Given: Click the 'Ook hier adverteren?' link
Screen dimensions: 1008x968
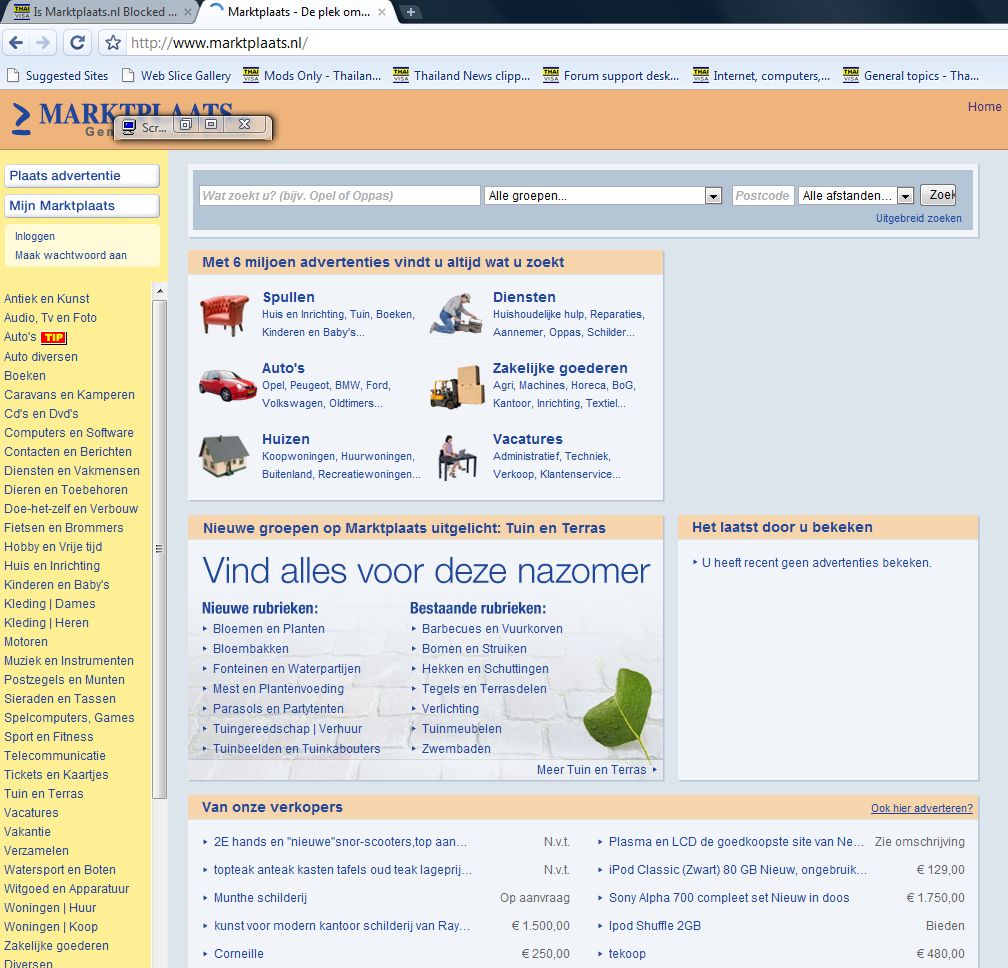Looking at the screenshot, I should pos(922,809).
